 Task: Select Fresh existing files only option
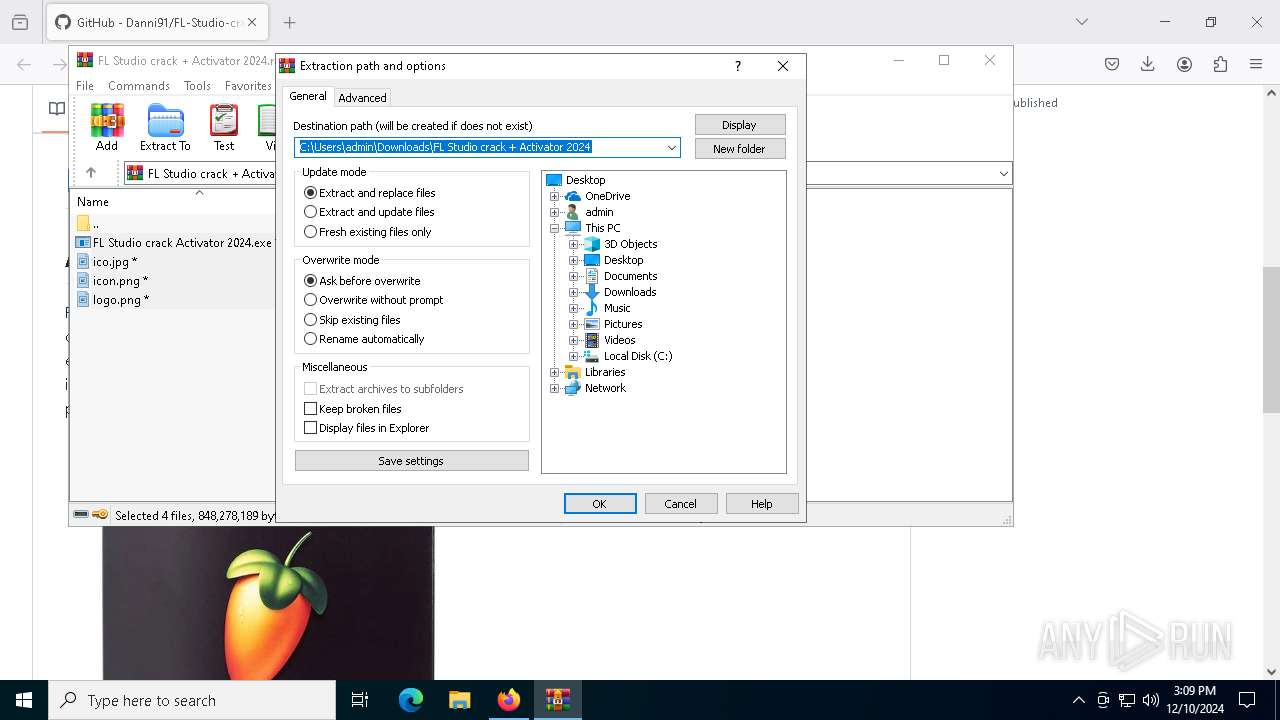368,232
